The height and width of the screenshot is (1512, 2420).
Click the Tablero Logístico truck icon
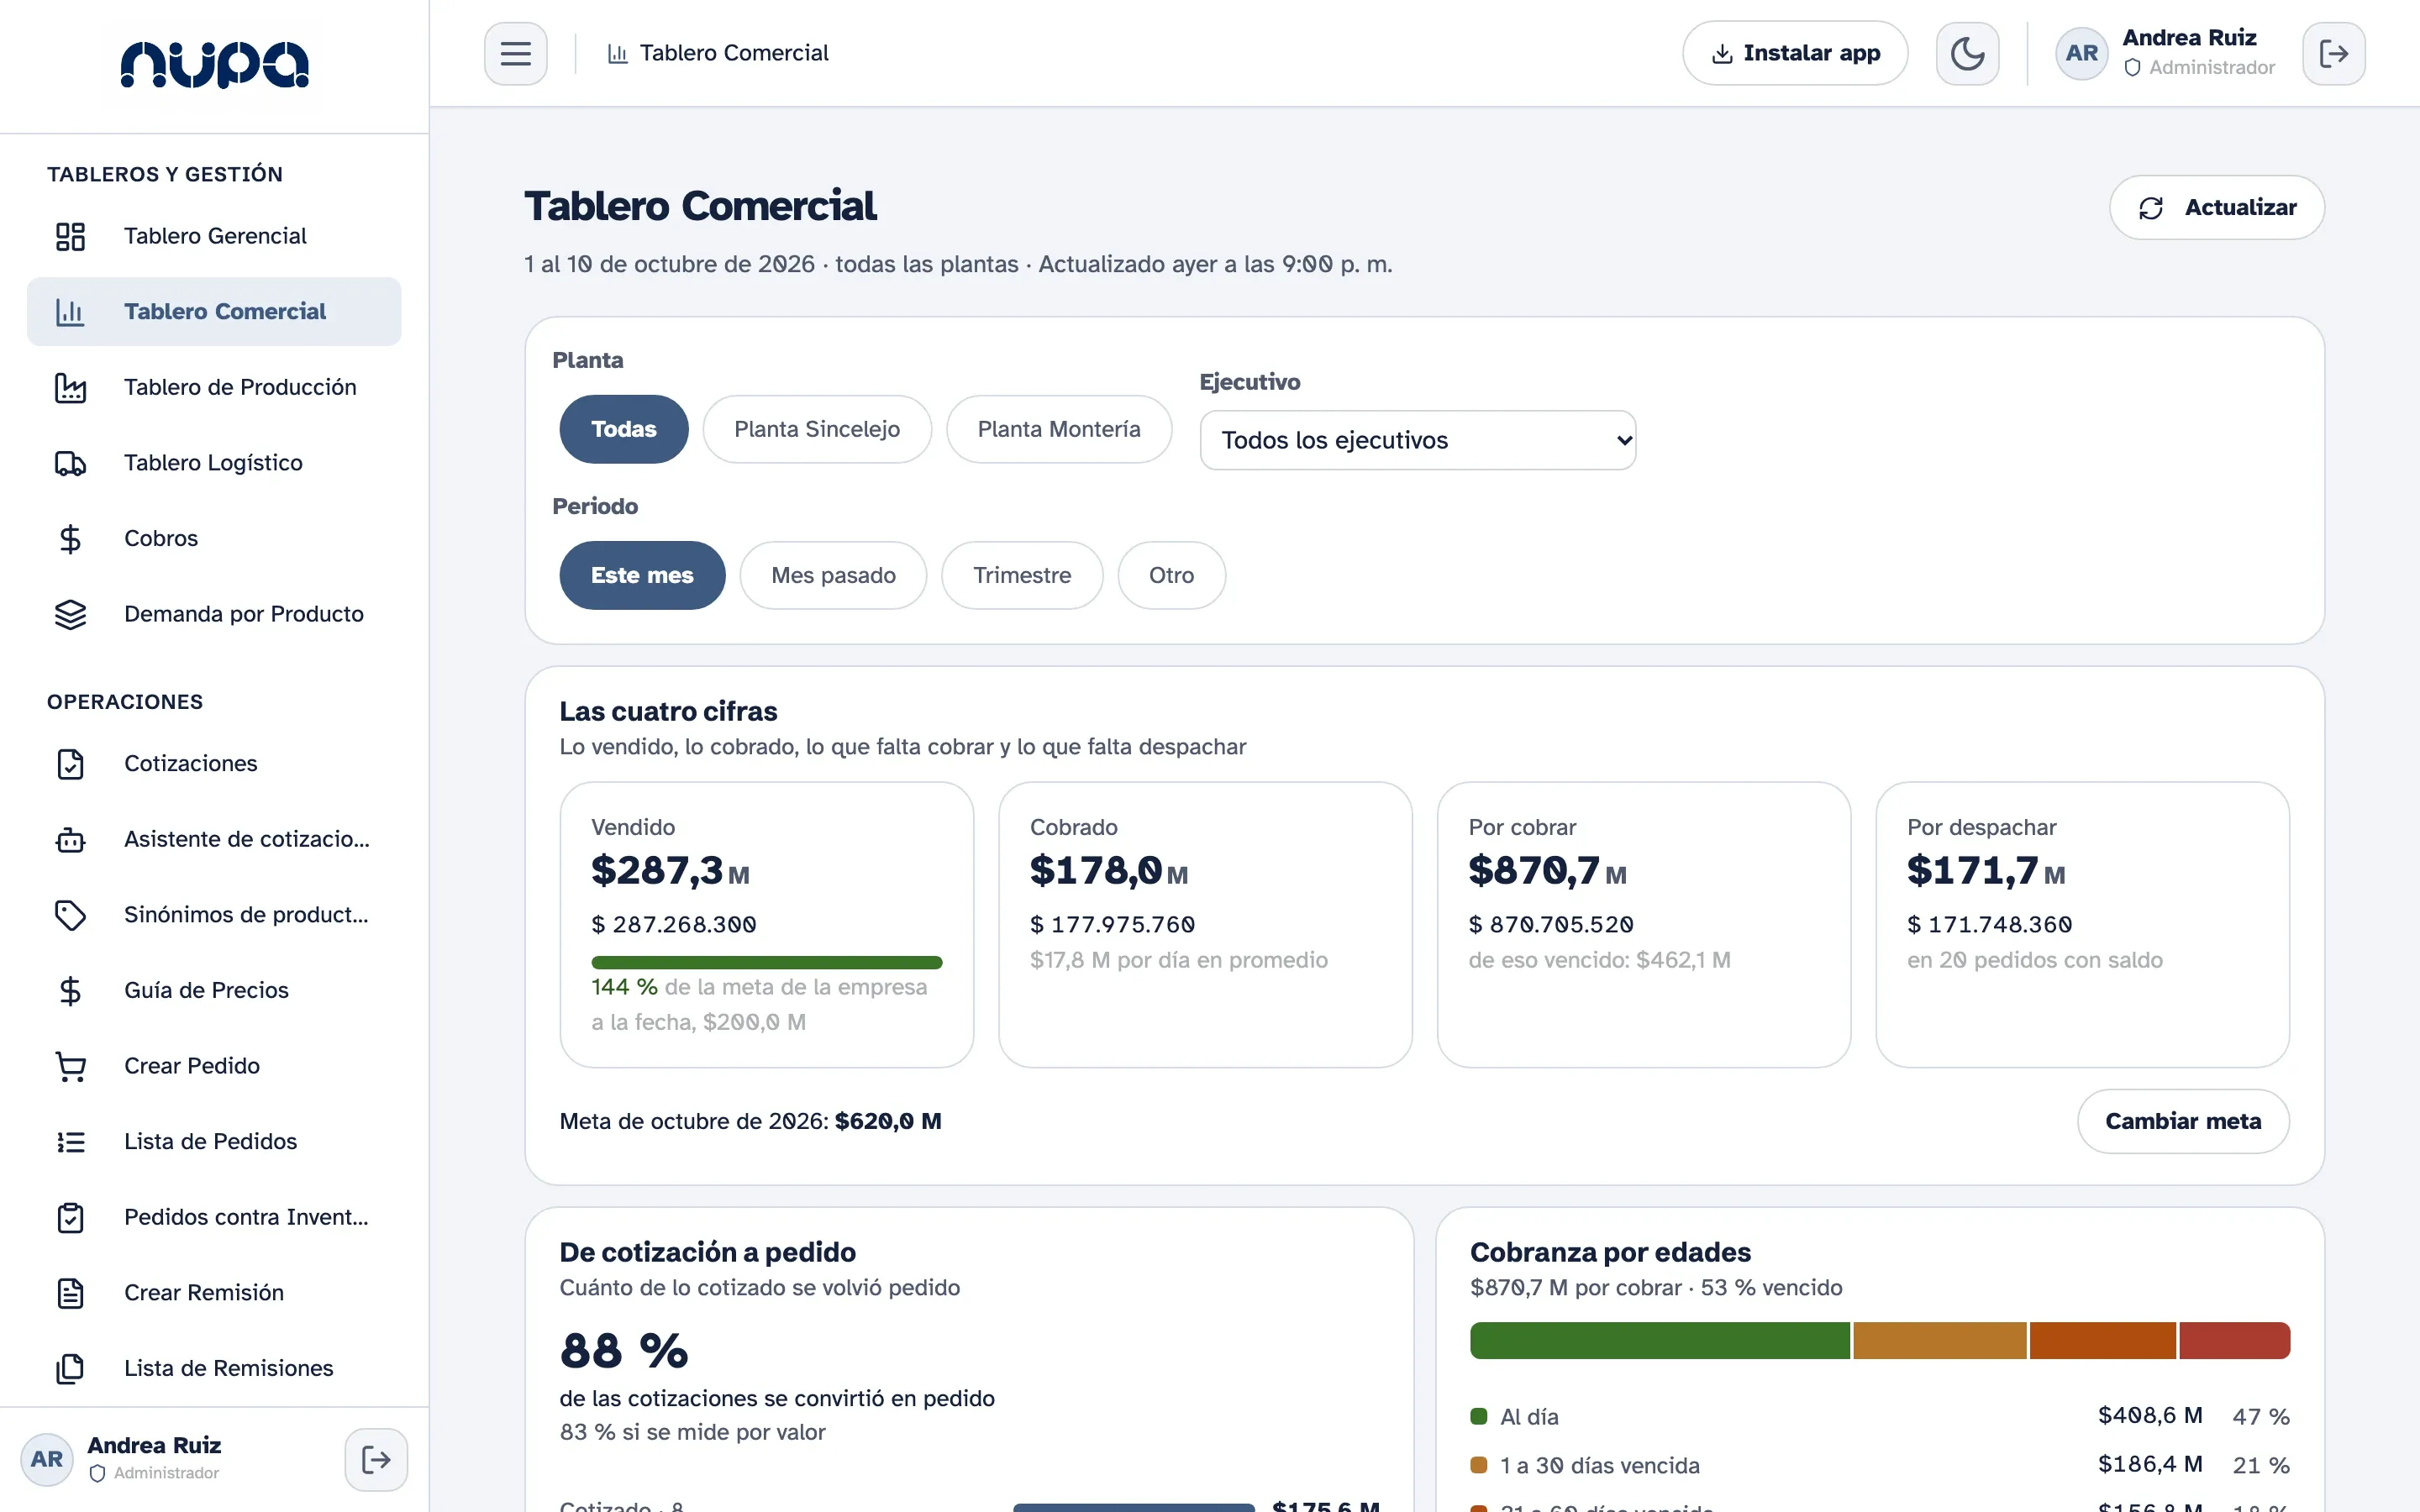(x=70, y=463)
